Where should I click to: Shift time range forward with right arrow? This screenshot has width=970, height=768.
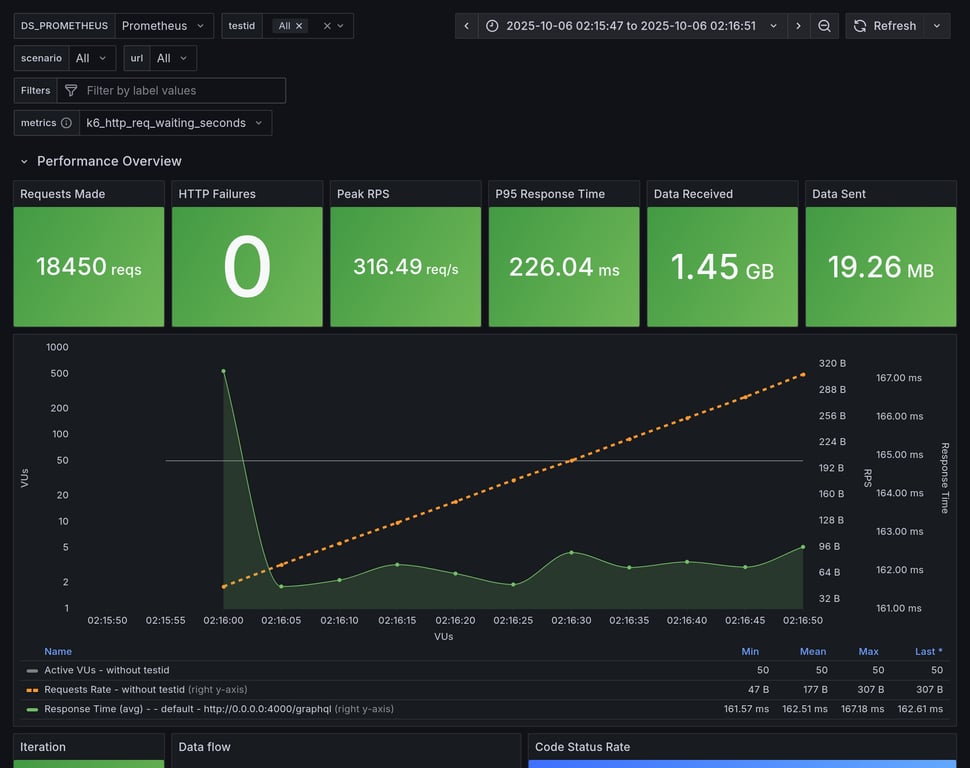[798, 26]
